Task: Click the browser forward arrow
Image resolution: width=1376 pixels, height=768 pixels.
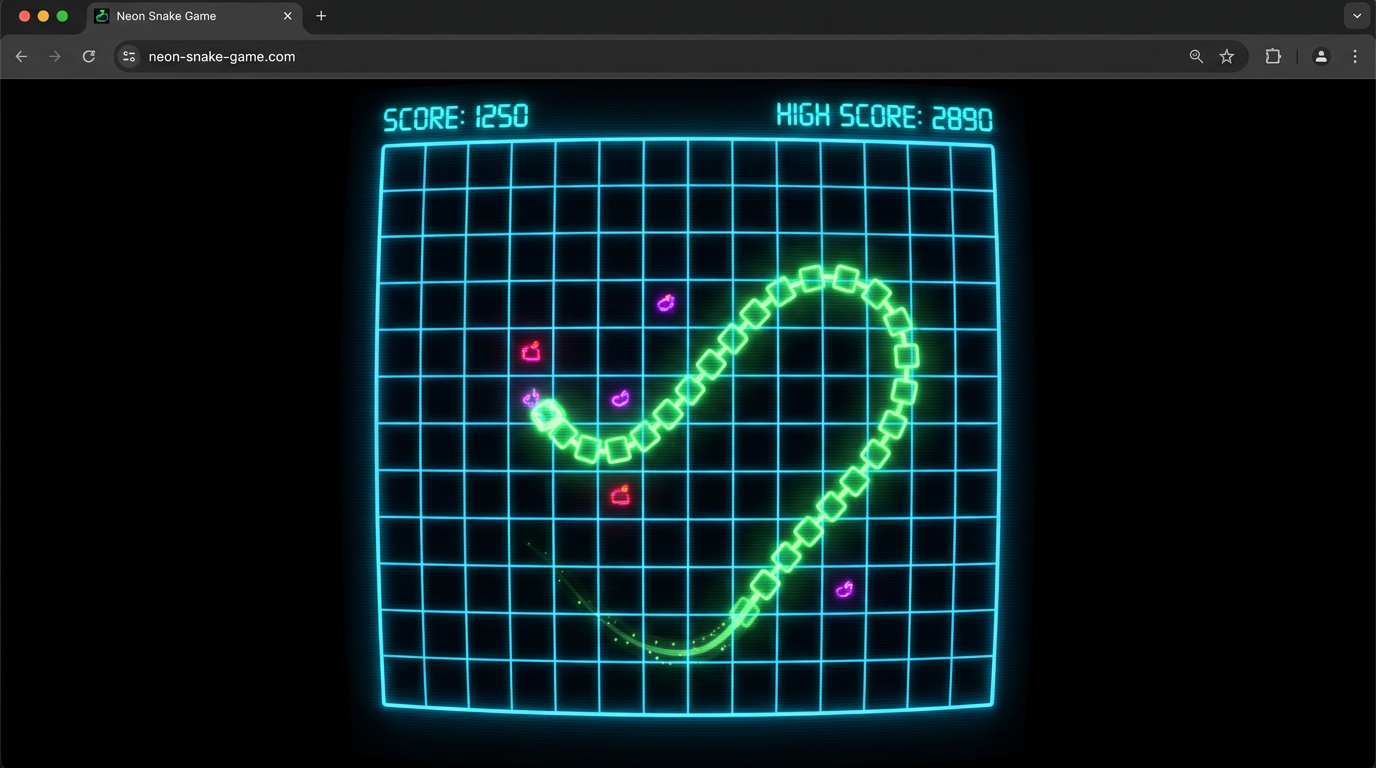Action: pos(55,57)
